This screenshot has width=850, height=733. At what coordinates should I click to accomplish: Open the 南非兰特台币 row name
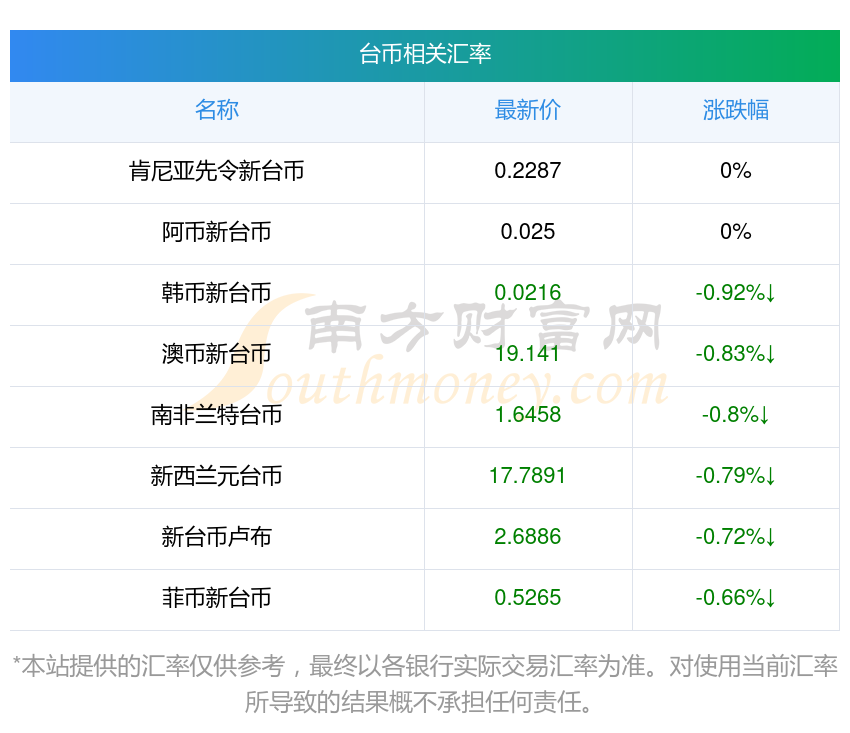[x=217, y=415]
